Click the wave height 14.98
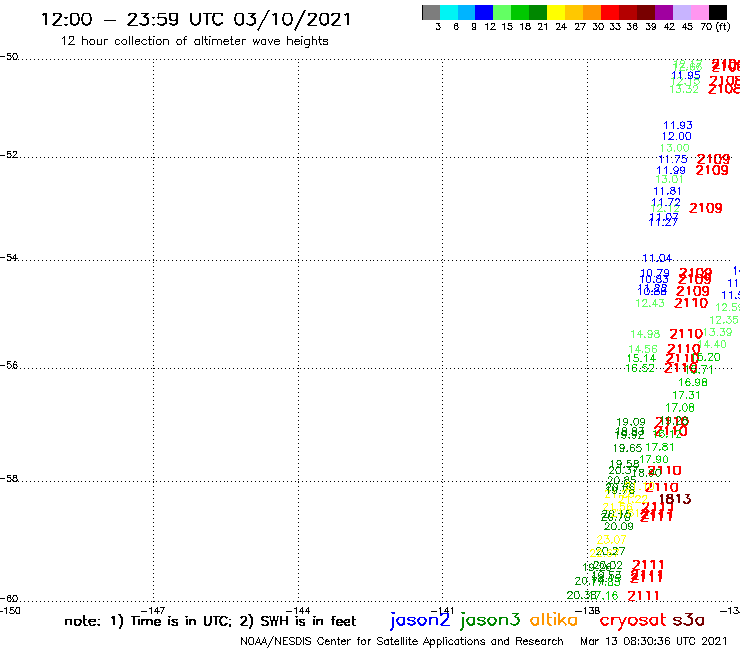The width and height of the screenshot is (740, 650). (645, 334)
